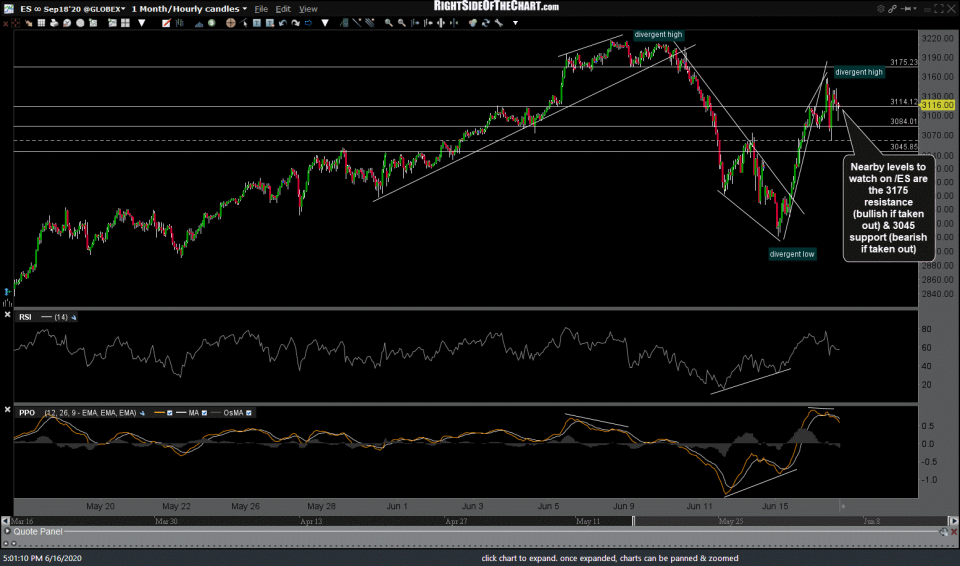Image resolution: width=960 pixels, height=566 pixels.
Task: Expand the Quote Panel
Action: pos(7,532)
